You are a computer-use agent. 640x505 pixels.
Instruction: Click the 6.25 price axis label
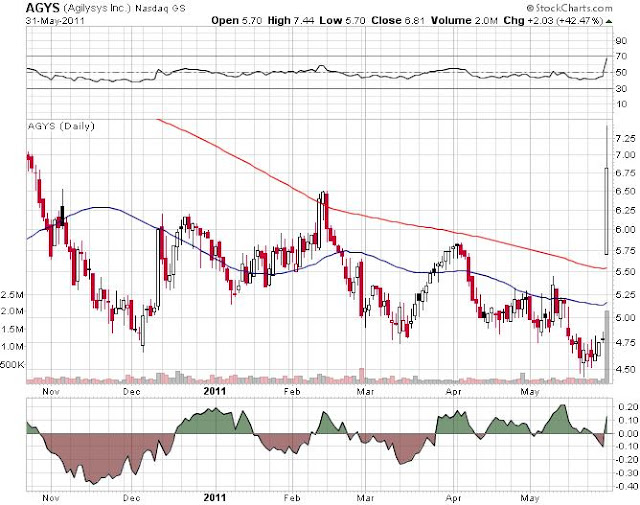(x=625, y=210)
